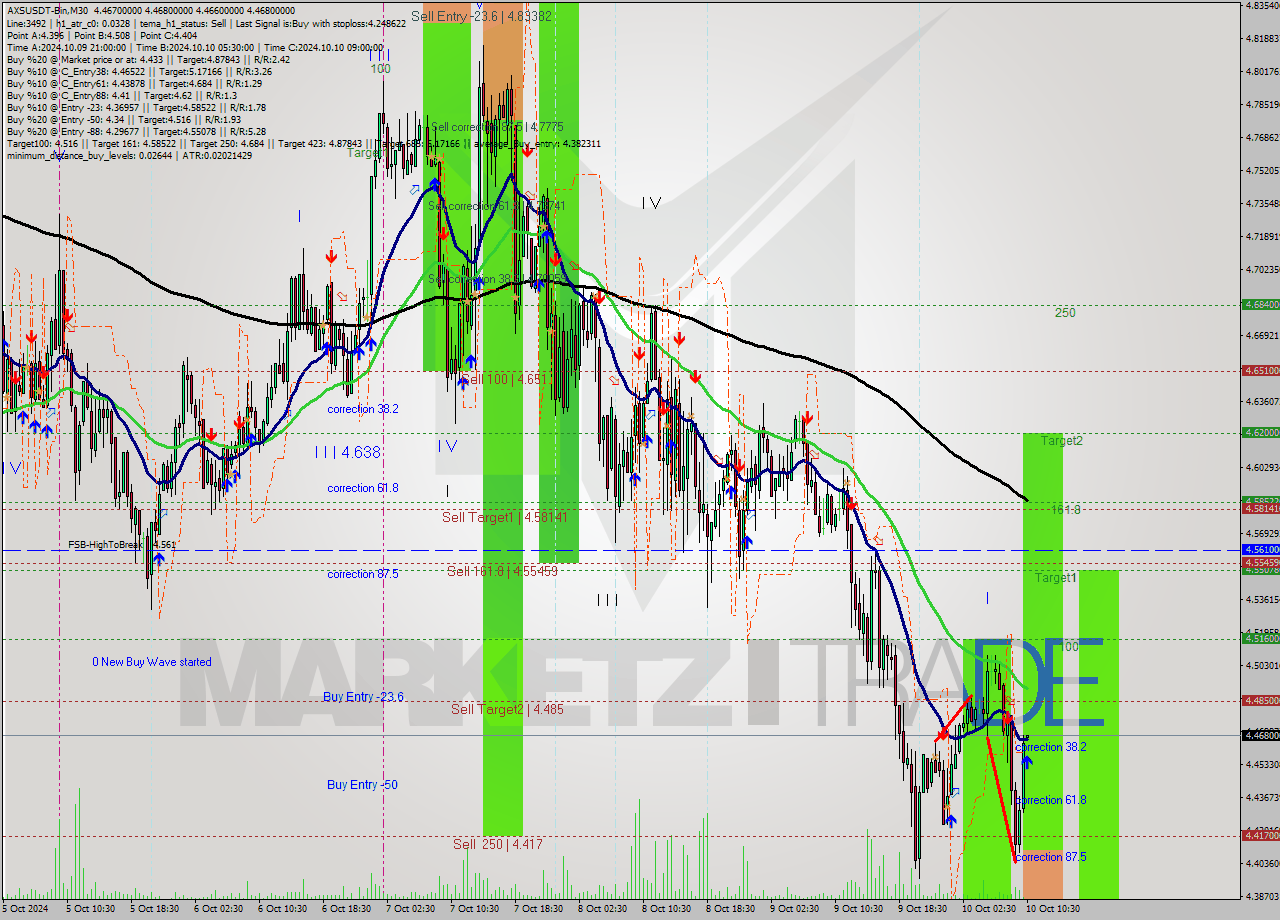Click the green 'Target1' label
The height and width of the screenshot is (920, 1280).
coord(1055,578)
